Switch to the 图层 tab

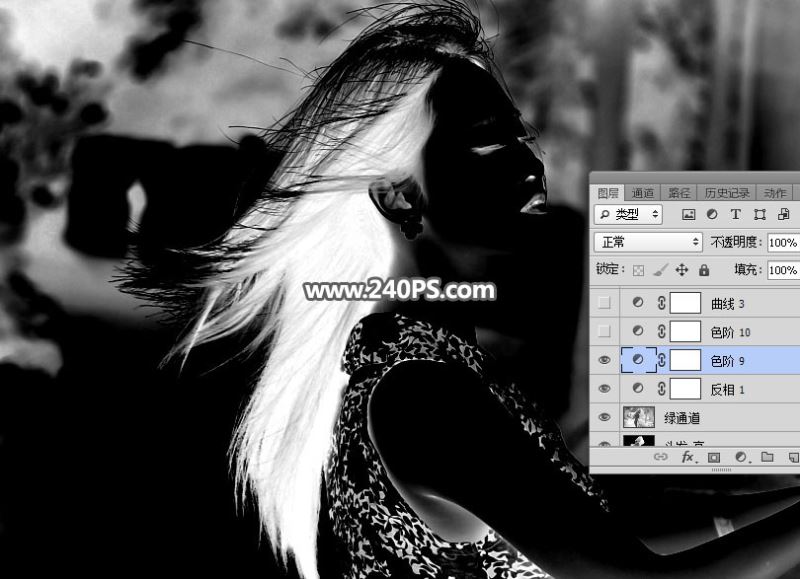pos(608,193)
